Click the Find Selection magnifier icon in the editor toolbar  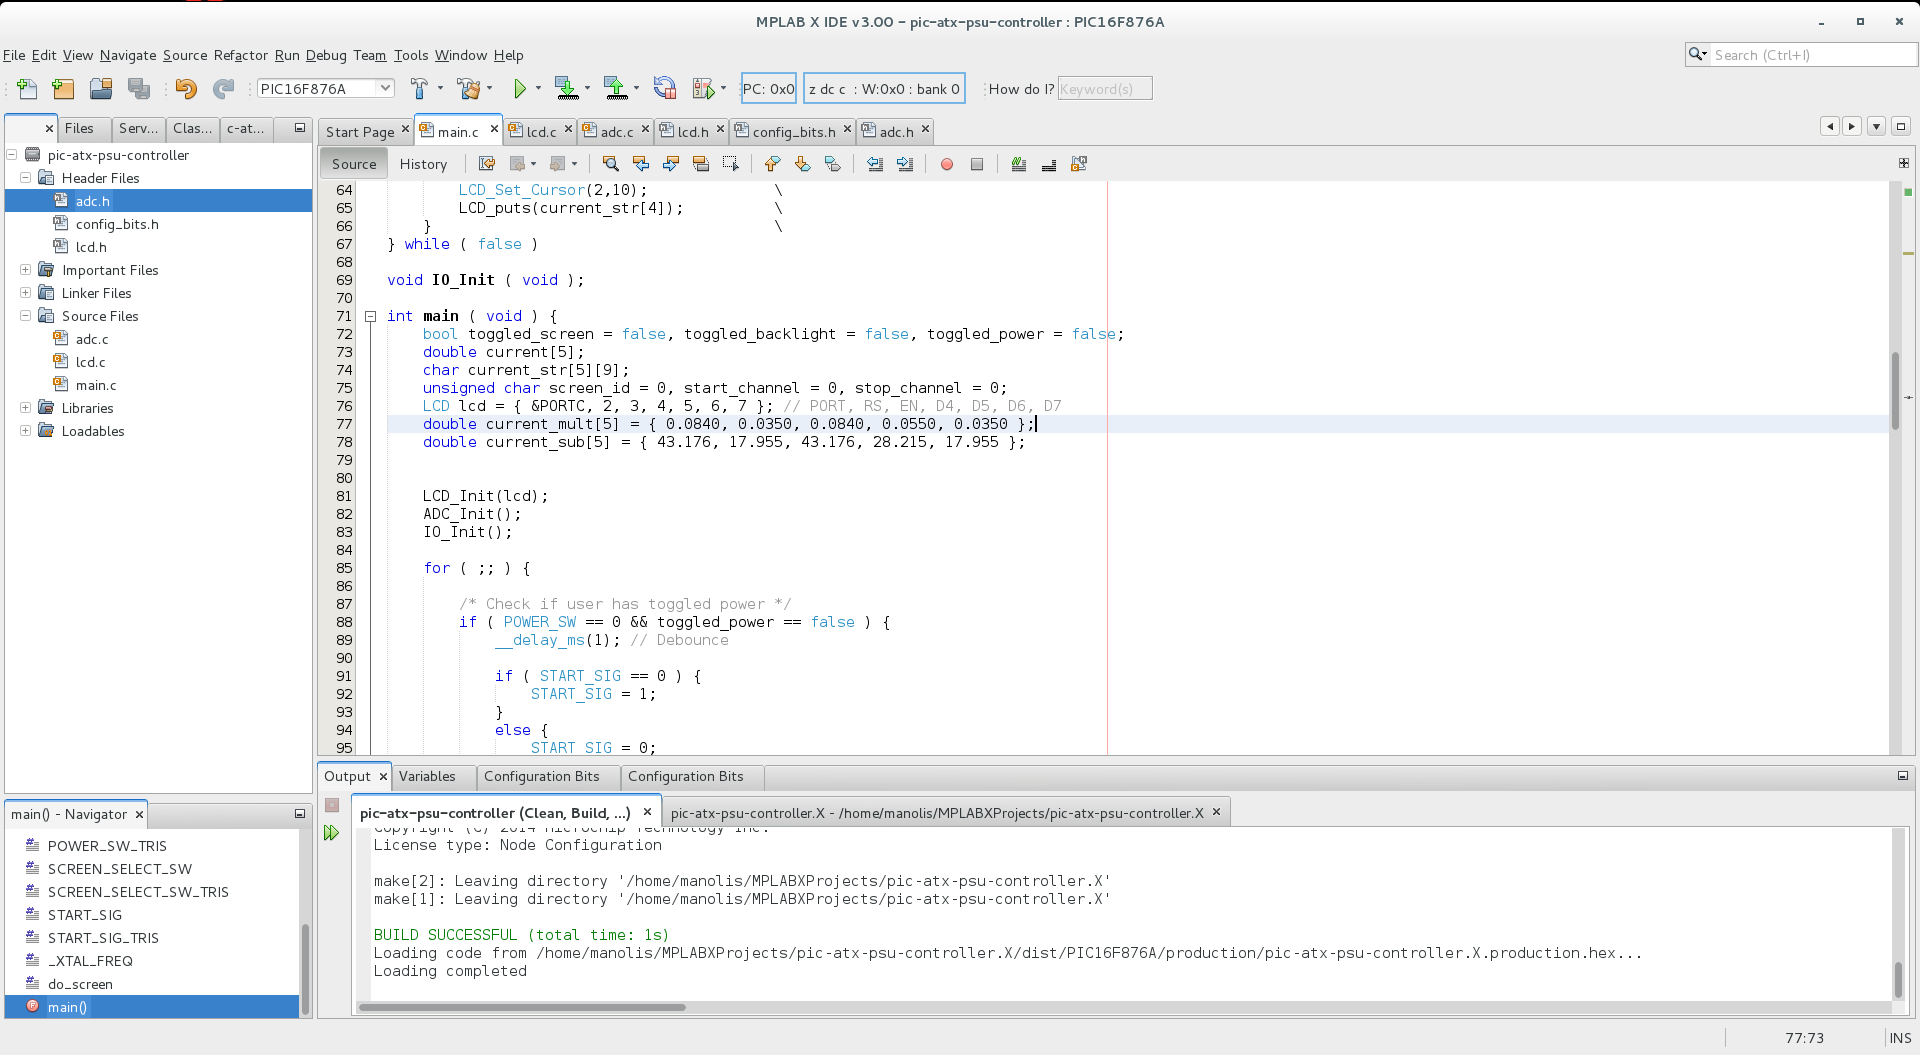[610, 164]
